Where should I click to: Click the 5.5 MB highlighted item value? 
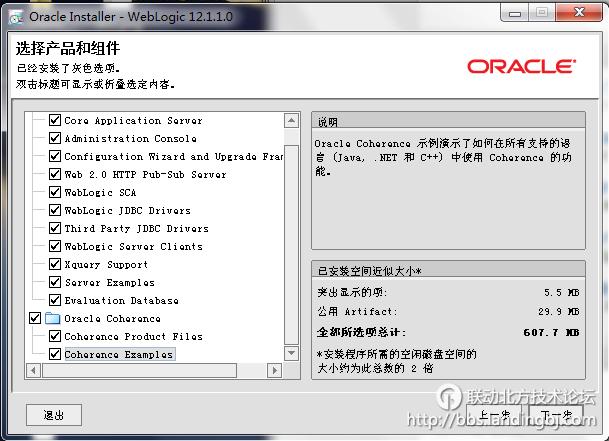[x=562, y=292]
